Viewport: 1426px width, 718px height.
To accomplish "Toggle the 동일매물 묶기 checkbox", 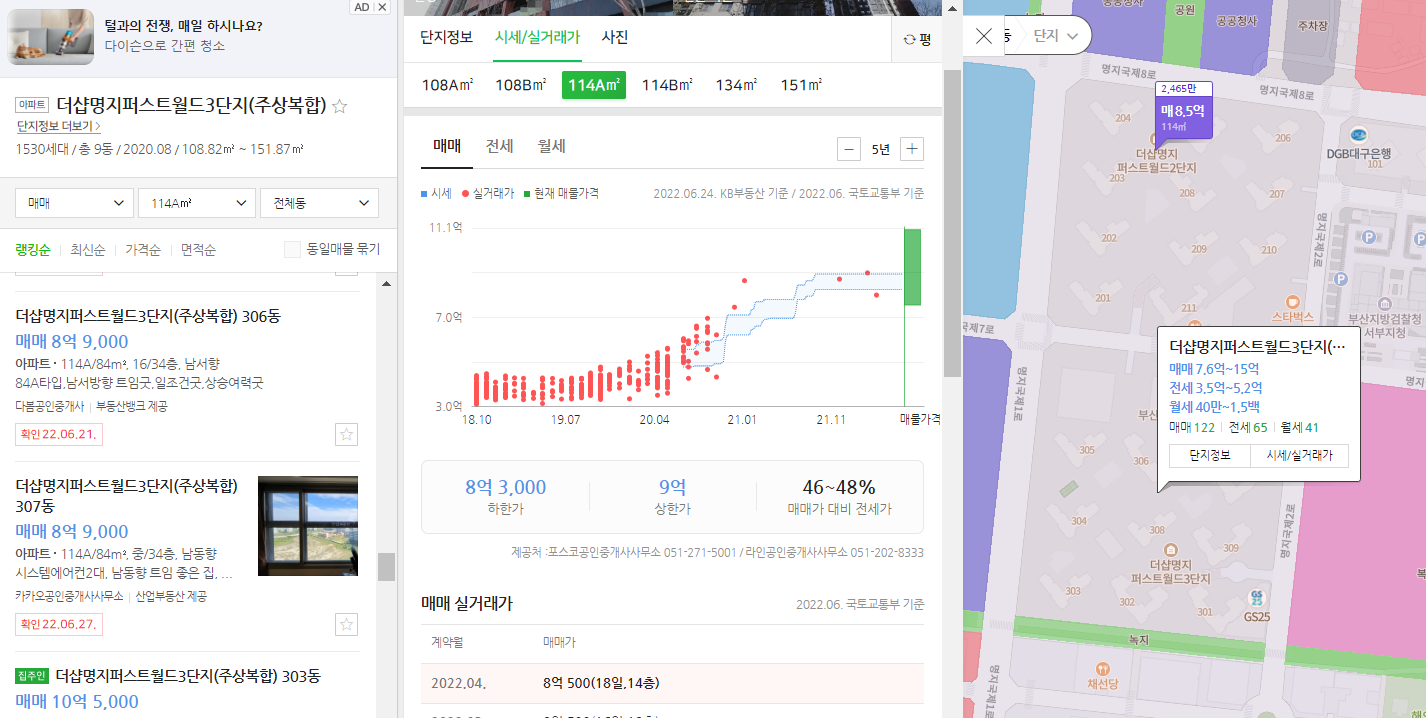I will pos(292,250).
